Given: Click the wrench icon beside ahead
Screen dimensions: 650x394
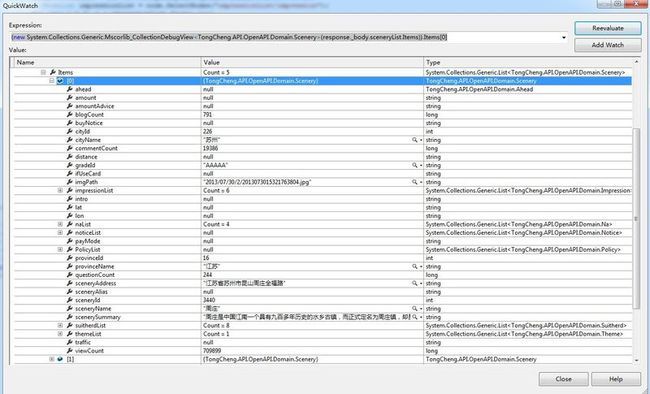Looking at the screenshot, I should tap(69, 89).
